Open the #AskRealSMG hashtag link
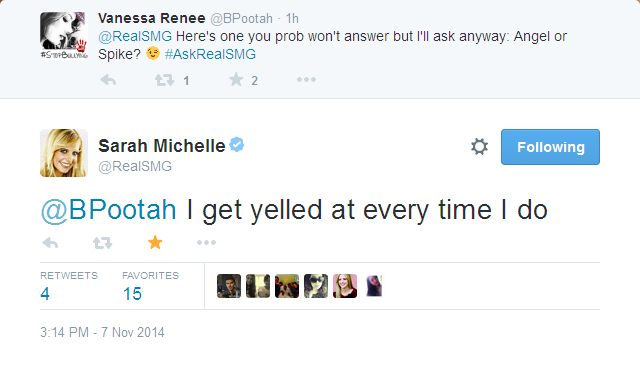640x373 pixels. point(210,54)
